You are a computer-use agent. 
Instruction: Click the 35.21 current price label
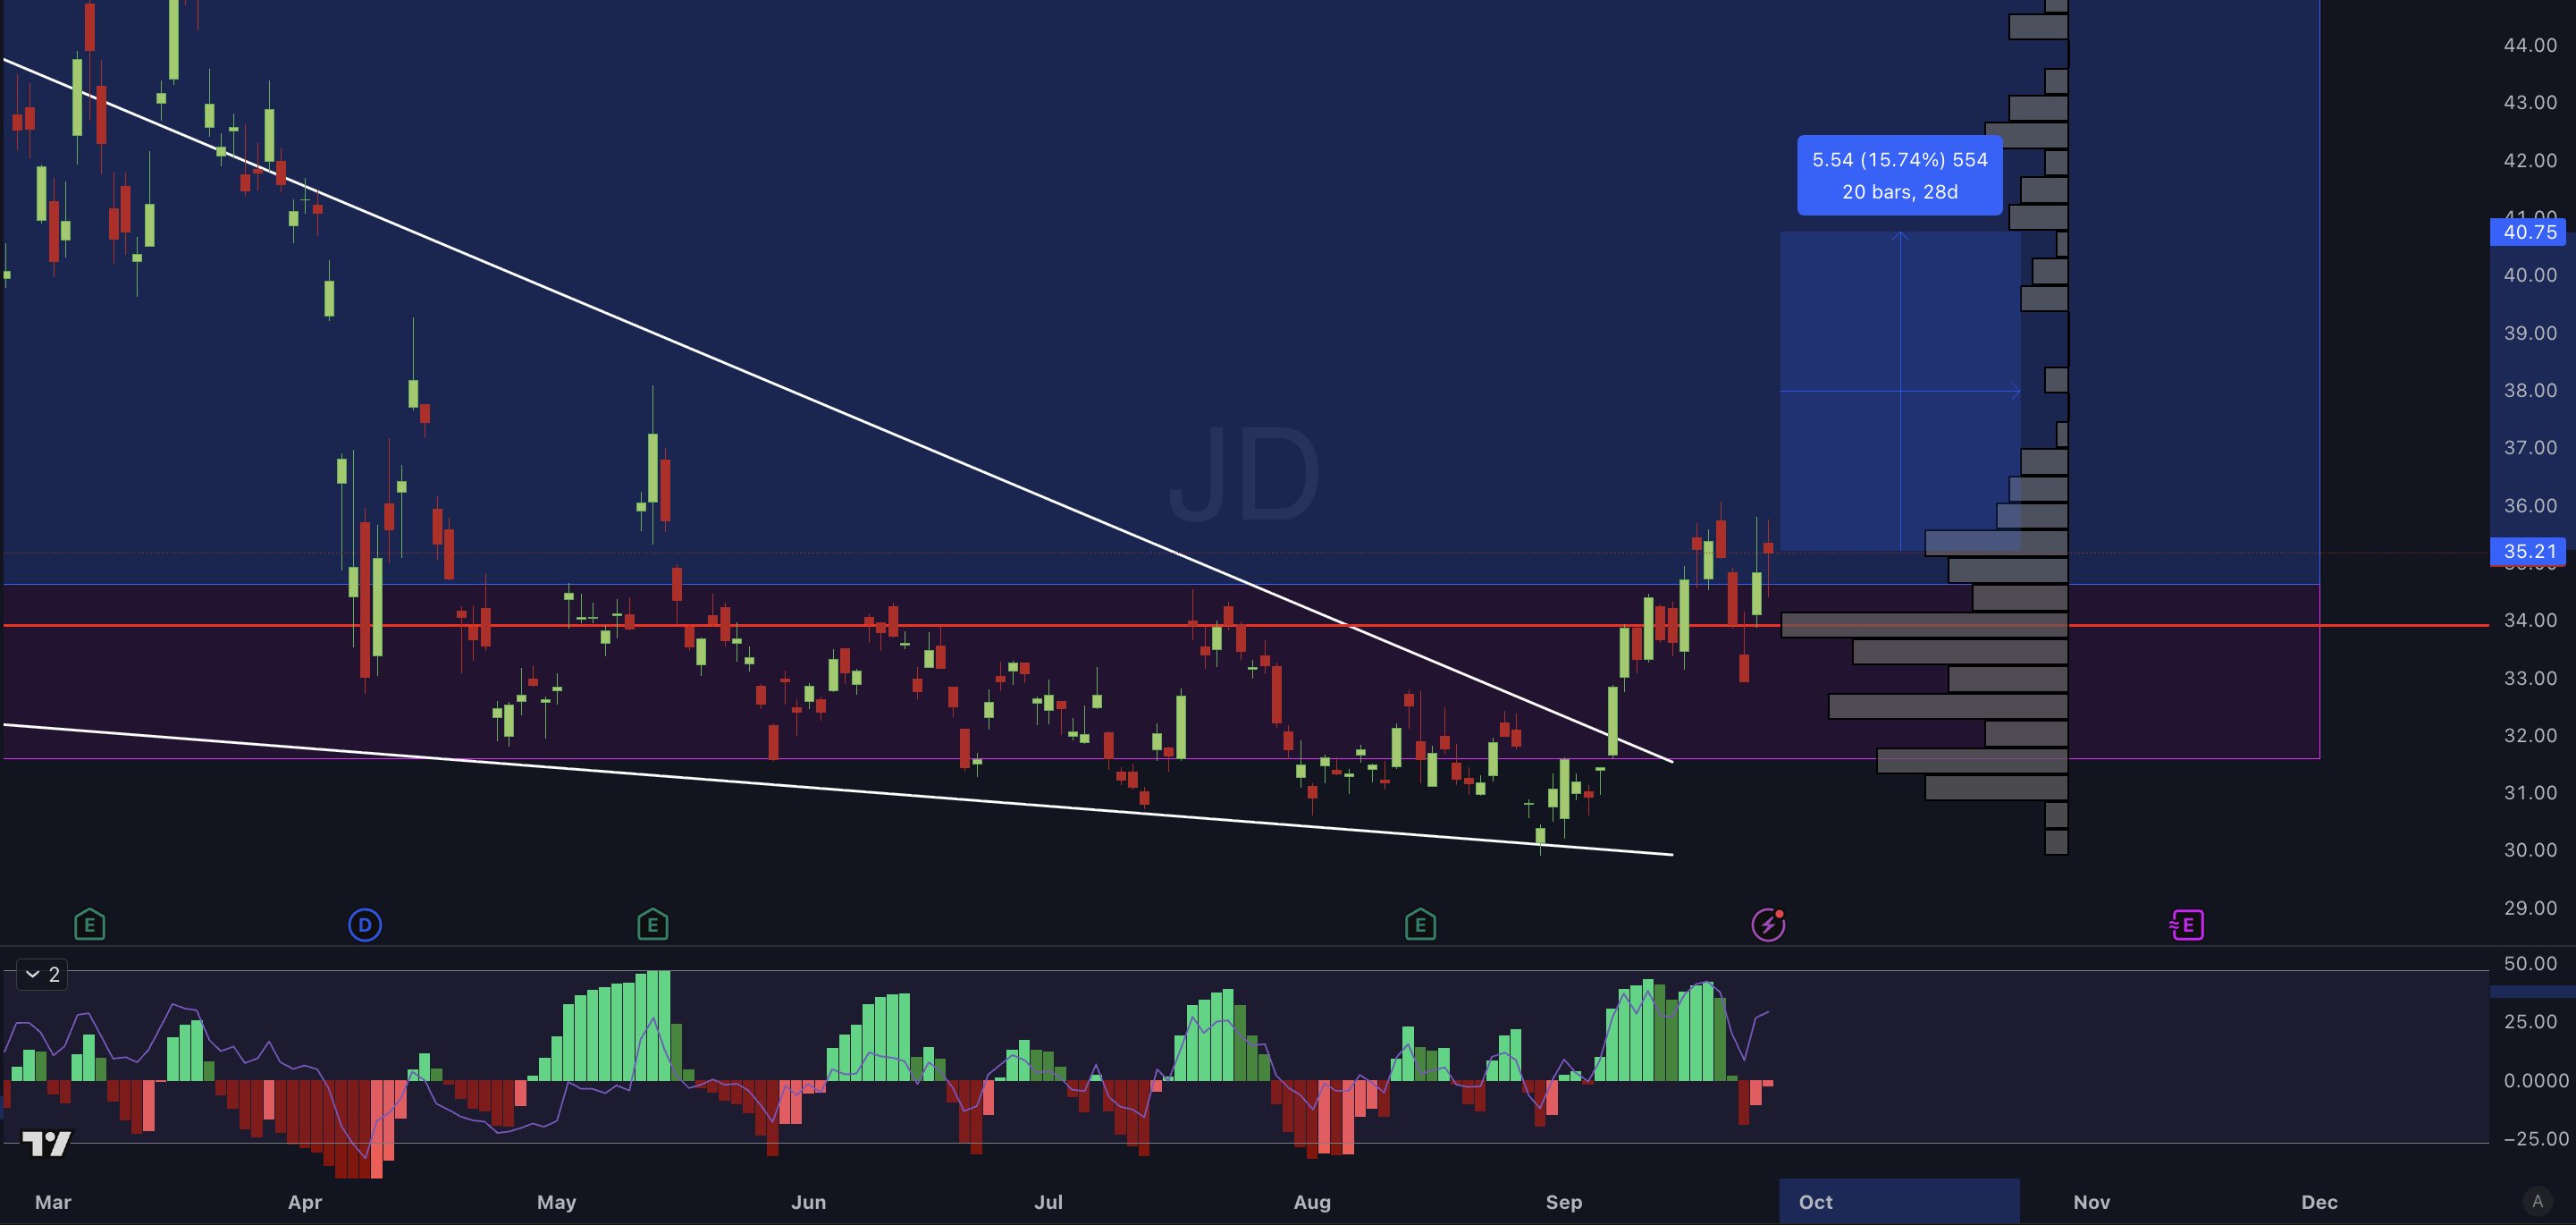pos(2529,551)
